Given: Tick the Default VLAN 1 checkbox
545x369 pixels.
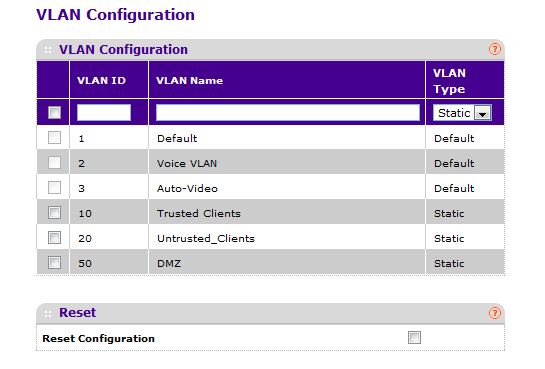Looking at the screenshot, I should click(x=54, y=137).
